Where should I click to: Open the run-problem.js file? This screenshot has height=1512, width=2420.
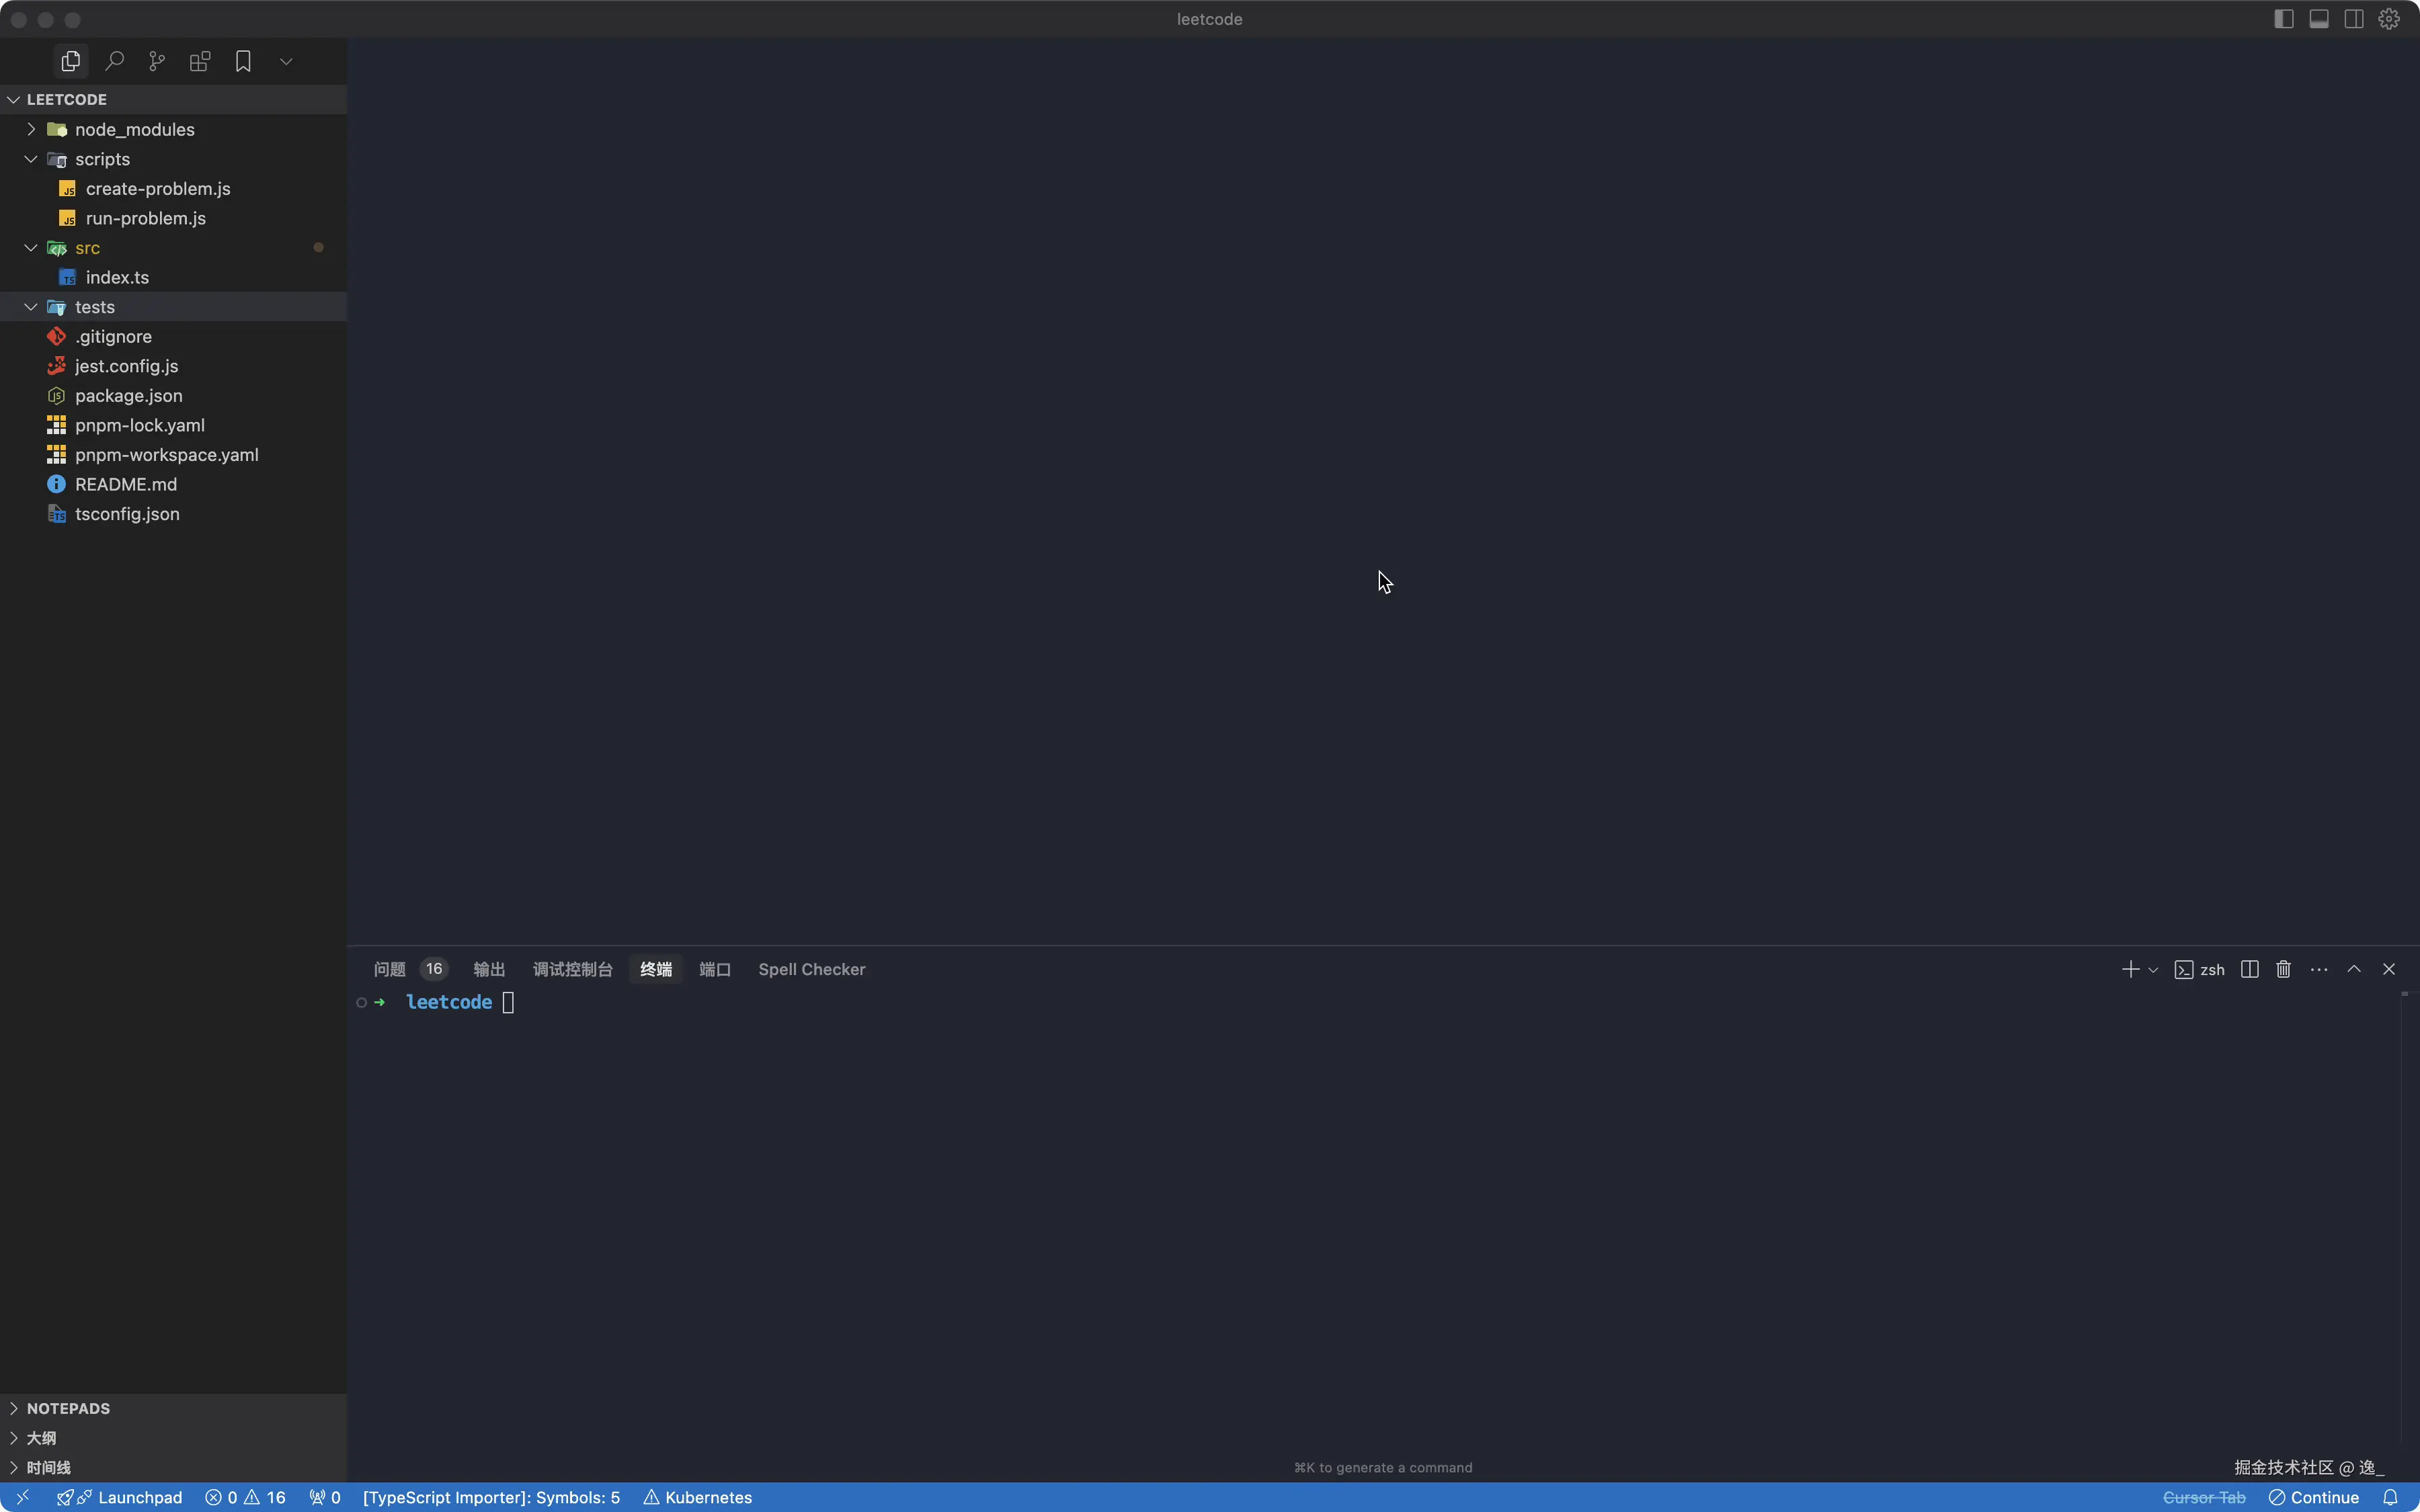pos(146,218)
